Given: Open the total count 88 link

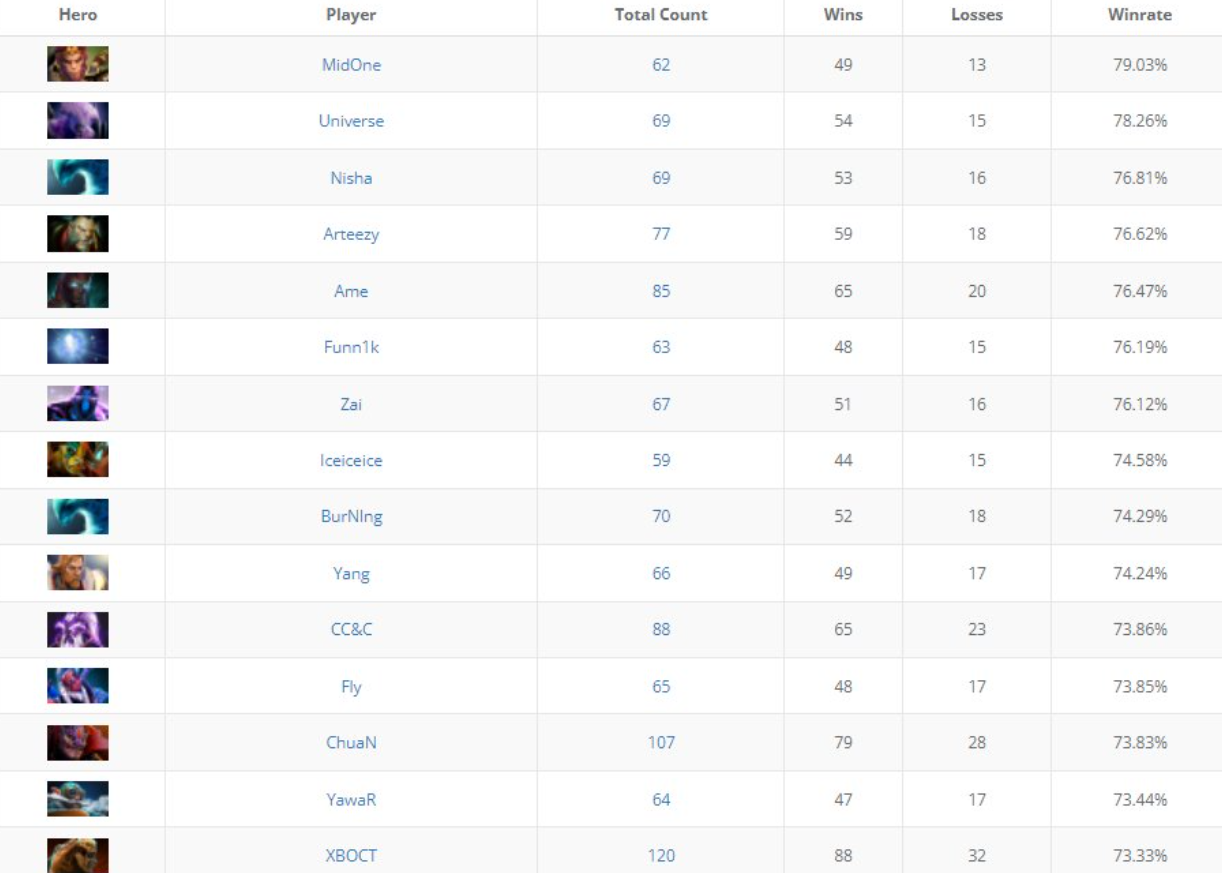Looking at the screenshot, I should [661, 630].
